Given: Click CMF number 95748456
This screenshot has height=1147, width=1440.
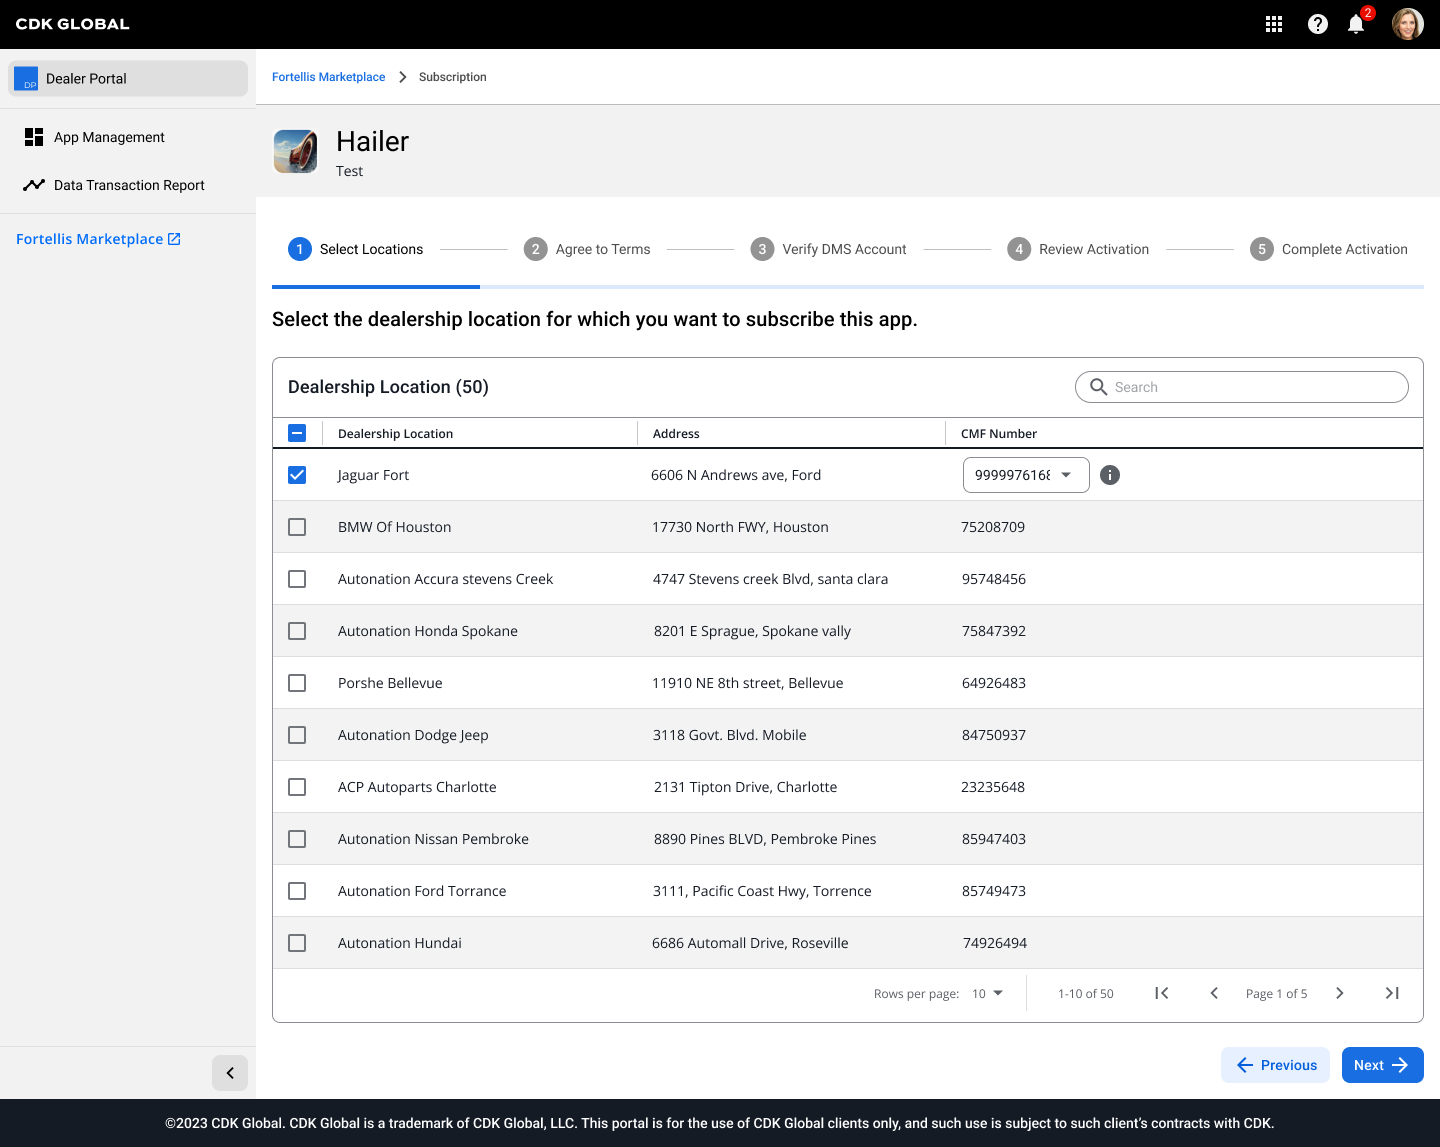Looking at the screenshot, I should click(994, 579).
